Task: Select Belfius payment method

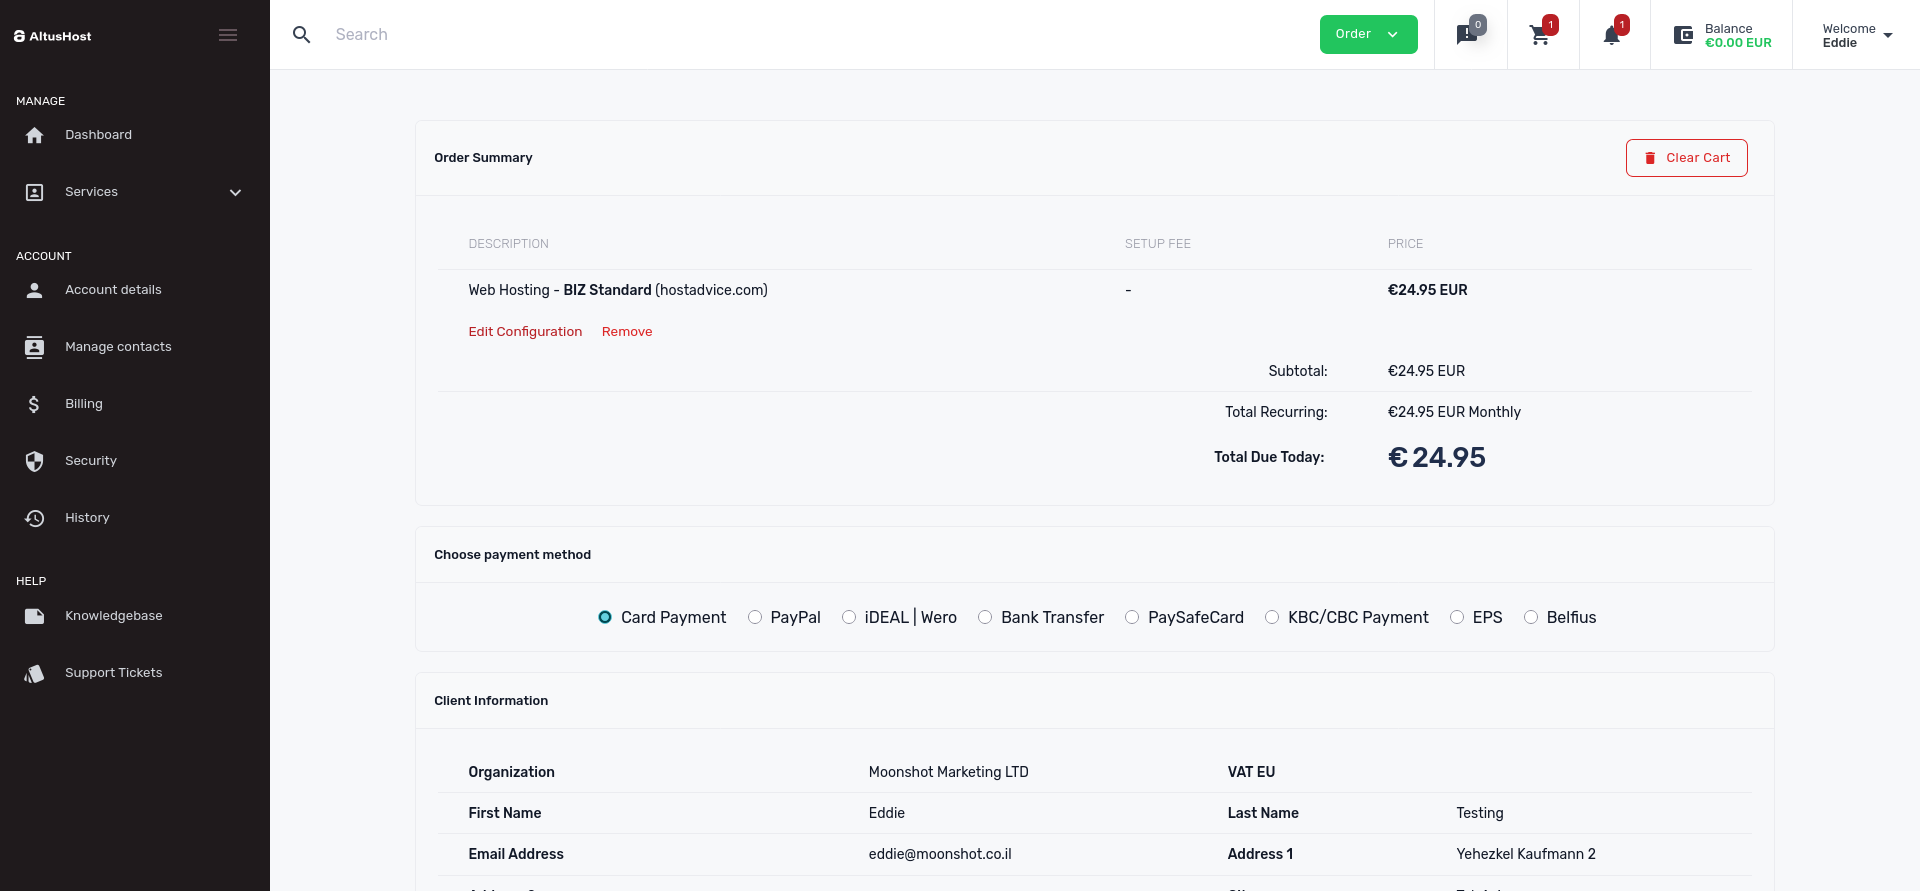Action: 1531,617
